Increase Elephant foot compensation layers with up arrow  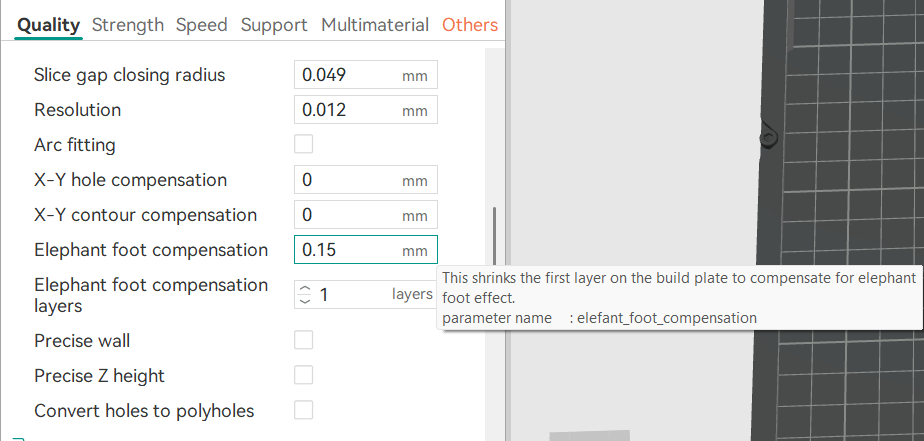(305, 288)
